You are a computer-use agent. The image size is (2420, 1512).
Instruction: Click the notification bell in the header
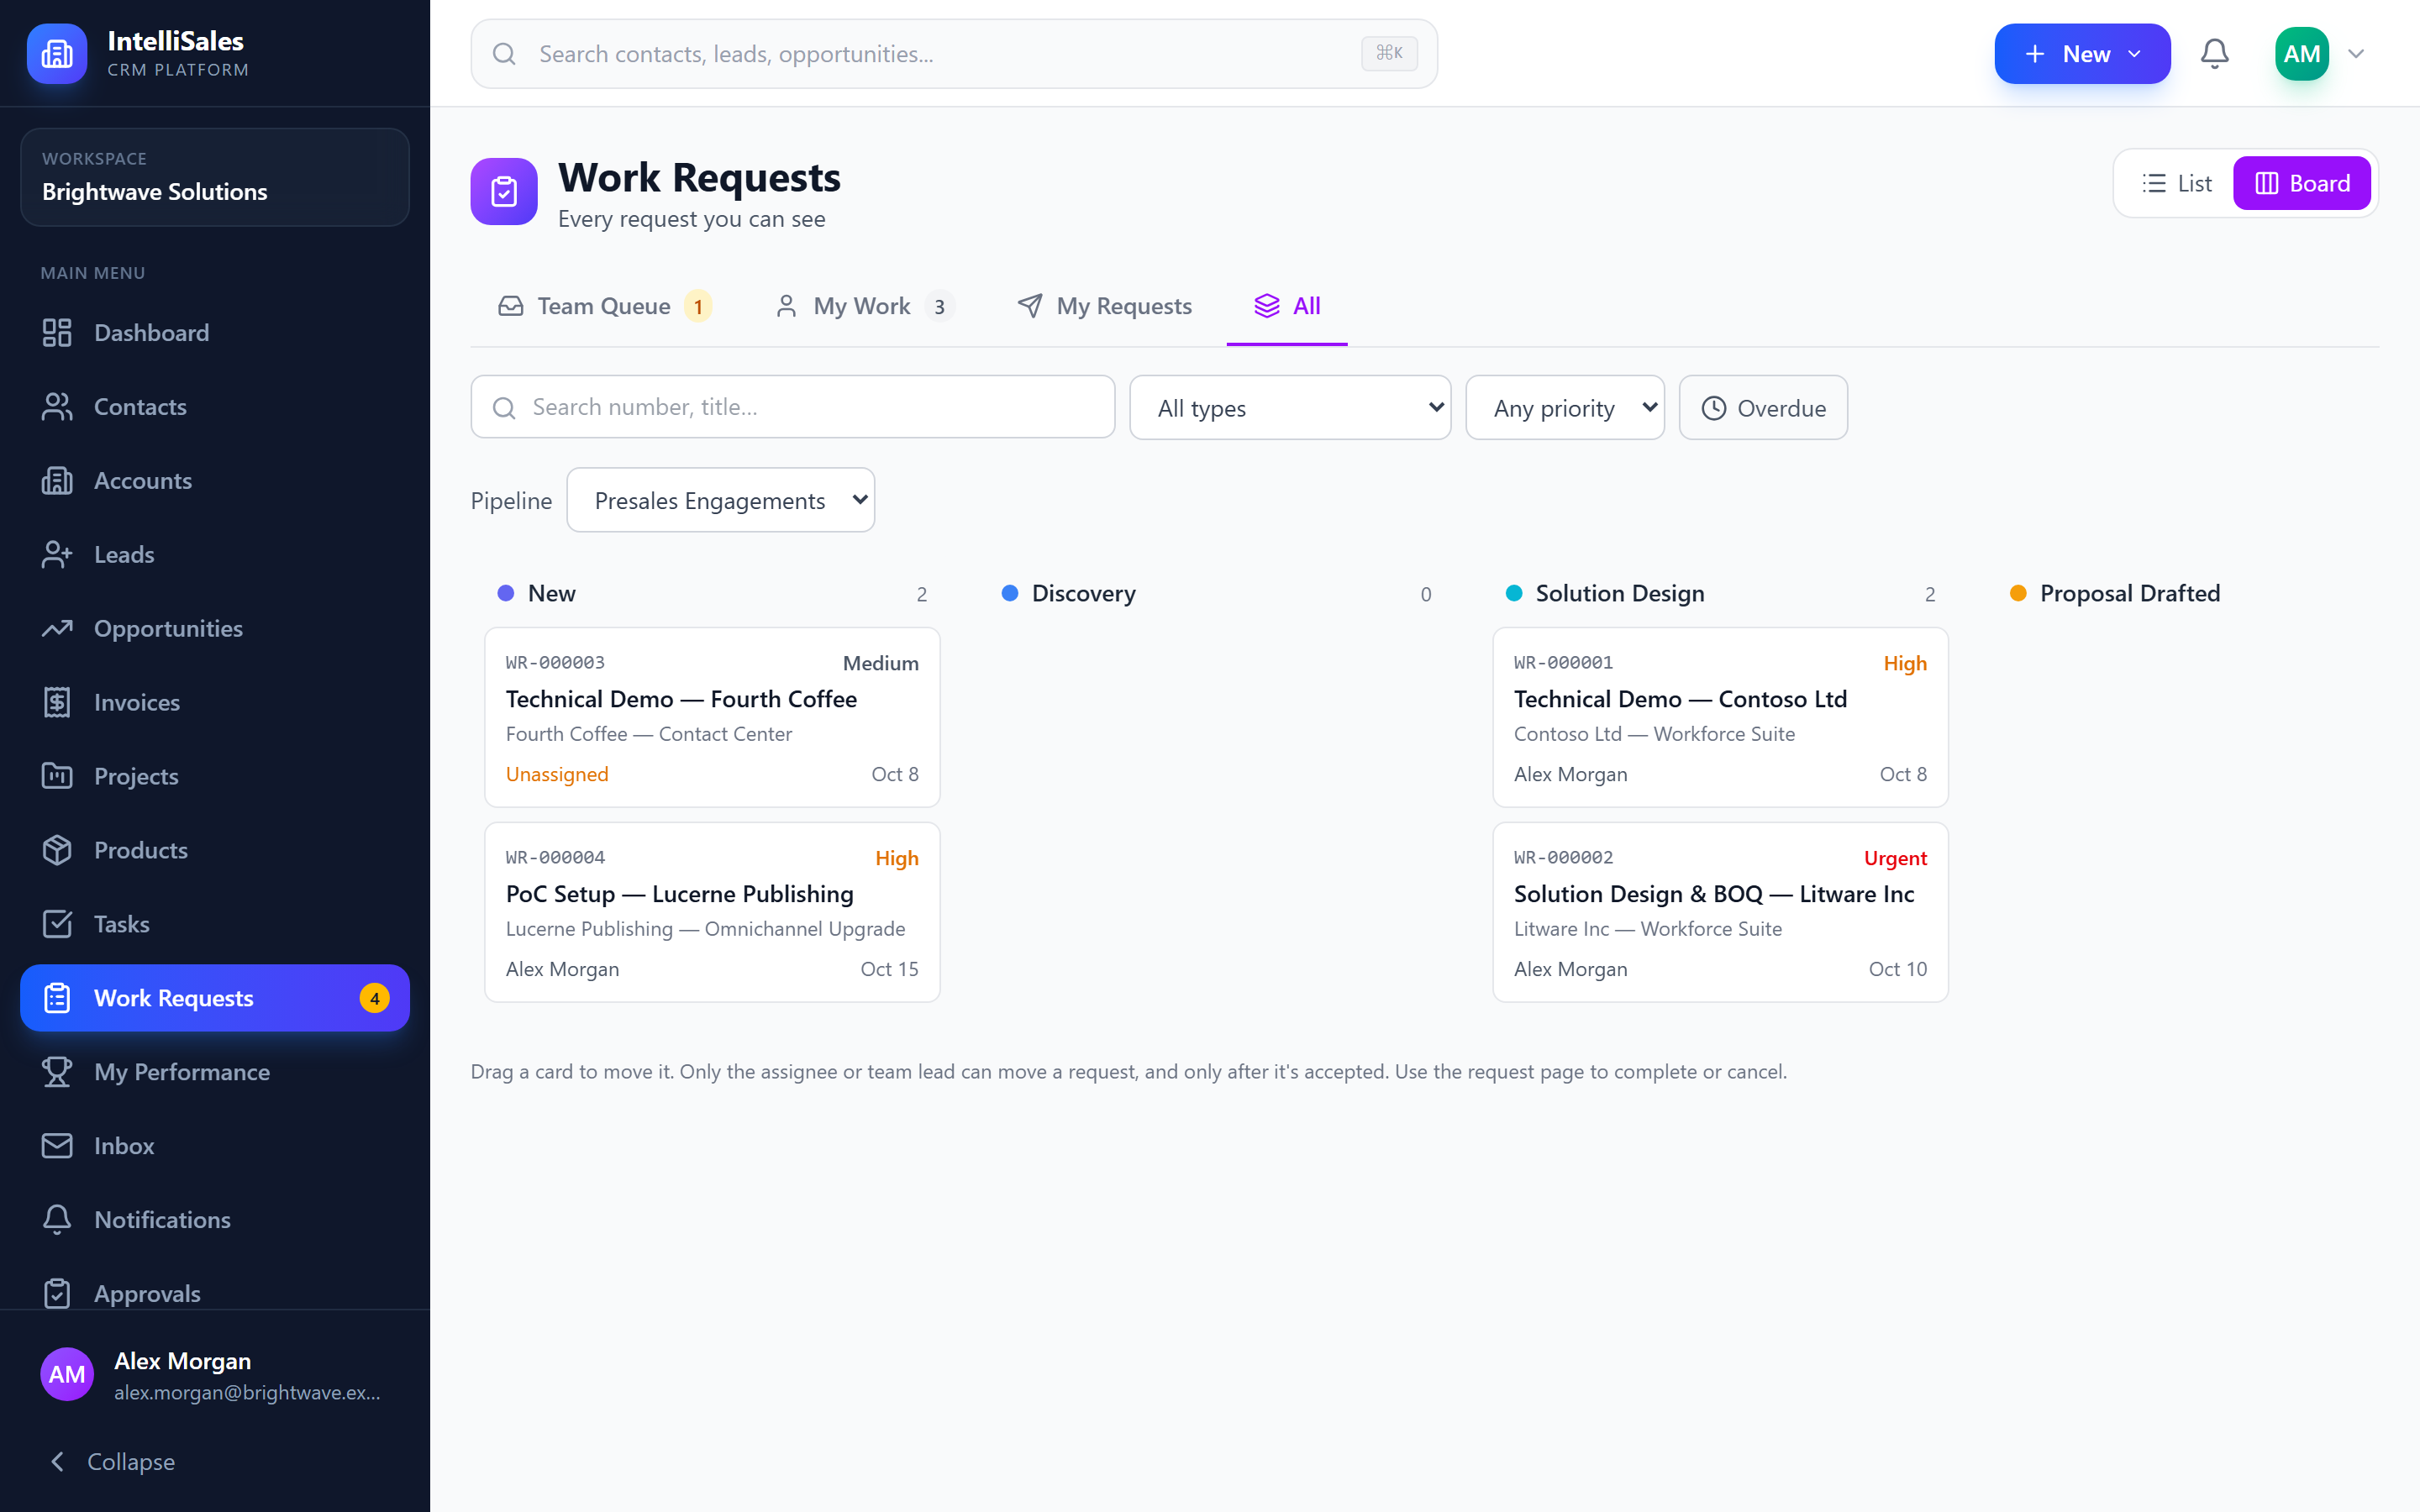point(2215,54)
